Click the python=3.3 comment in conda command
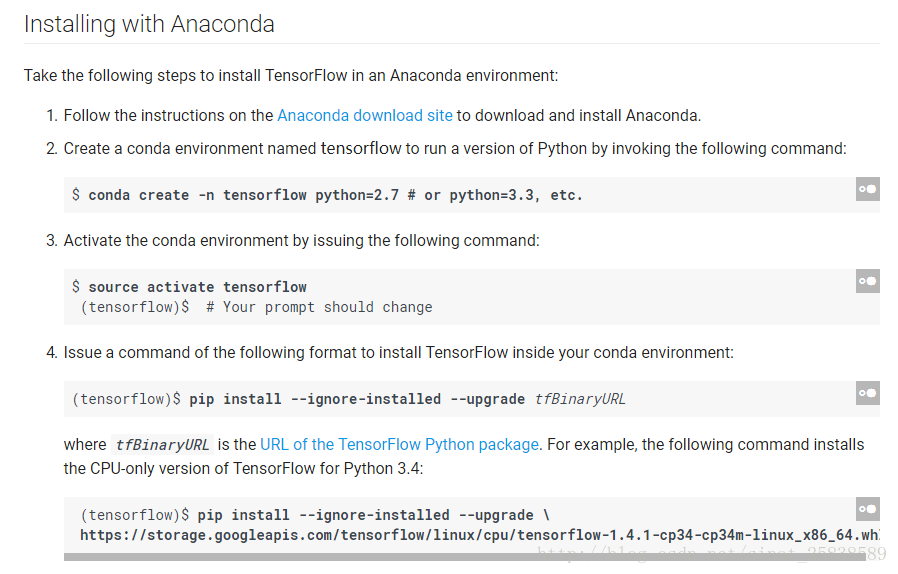The height and width of the screenshot is (574, 898). pyautogui.click(x=495, y=195)
